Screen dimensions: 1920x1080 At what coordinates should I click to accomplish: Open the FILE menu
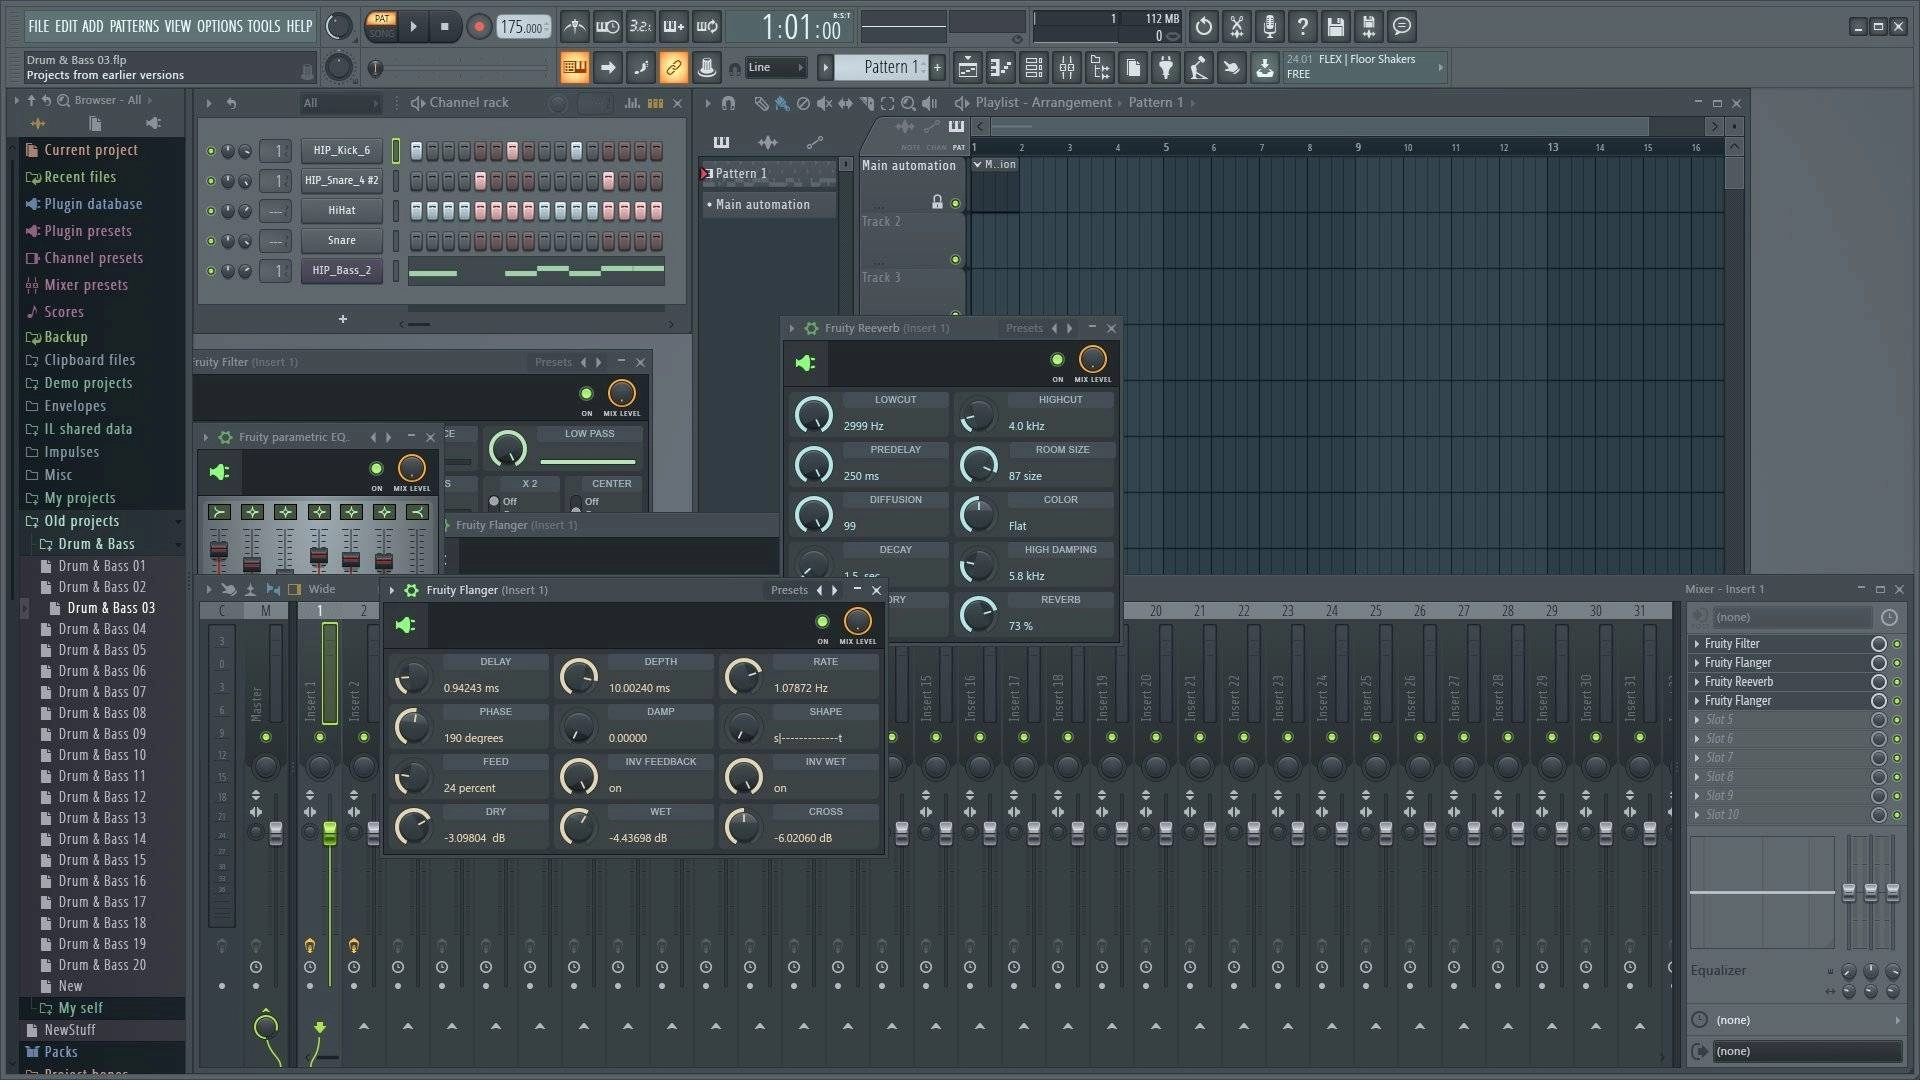coord(38,26)
